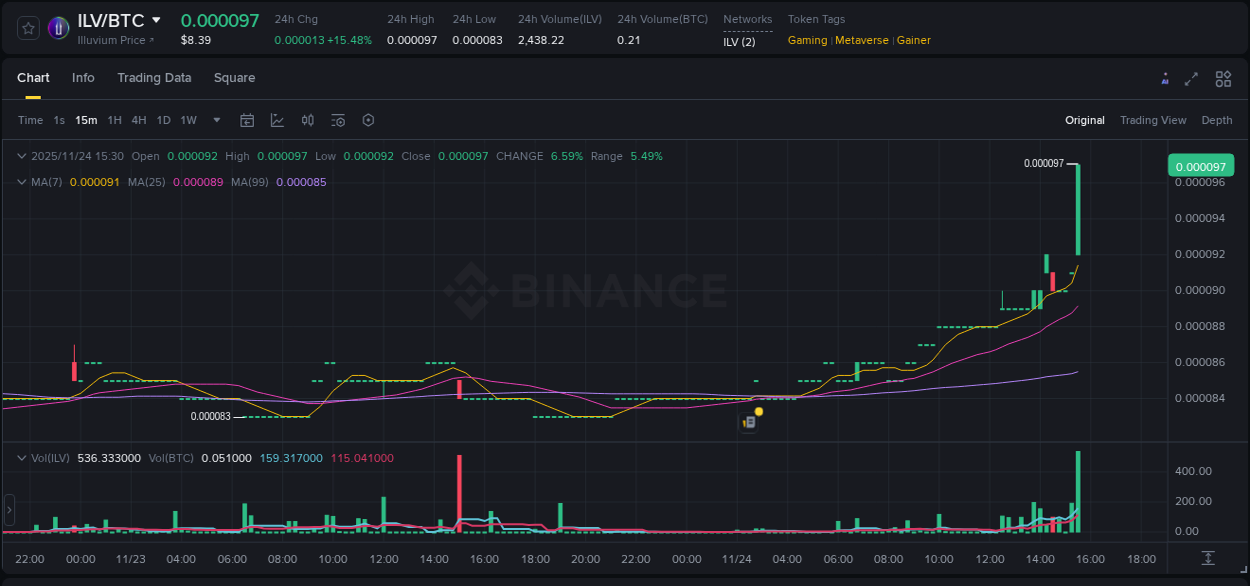The width and height of the screenshot is (1250, 586).
Task: Select the line chart style icon
Action: click(x=277, y=120)
